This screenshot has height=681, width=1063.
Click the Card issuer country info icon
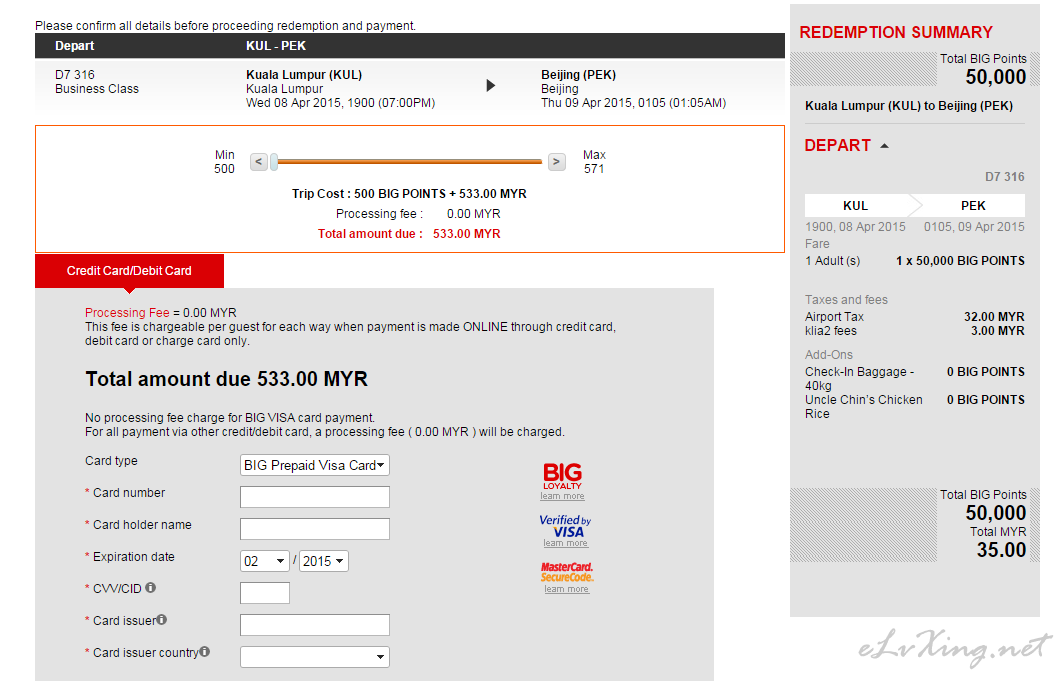coord(205,651)
